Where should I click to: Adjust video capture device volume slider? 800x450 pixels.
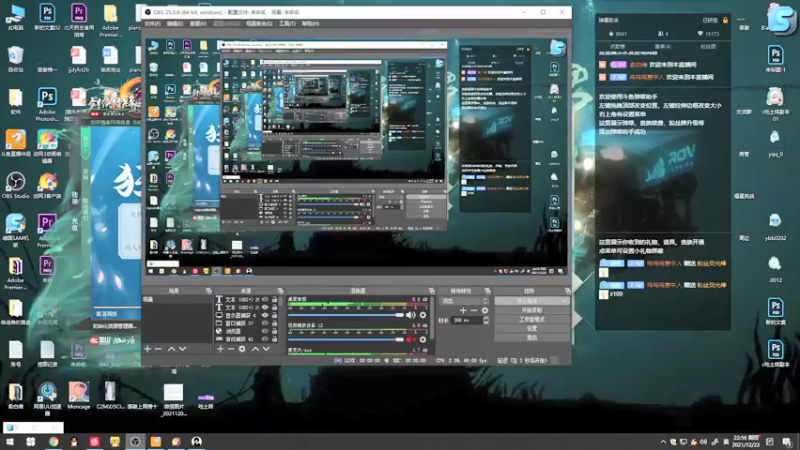(345, 339)
